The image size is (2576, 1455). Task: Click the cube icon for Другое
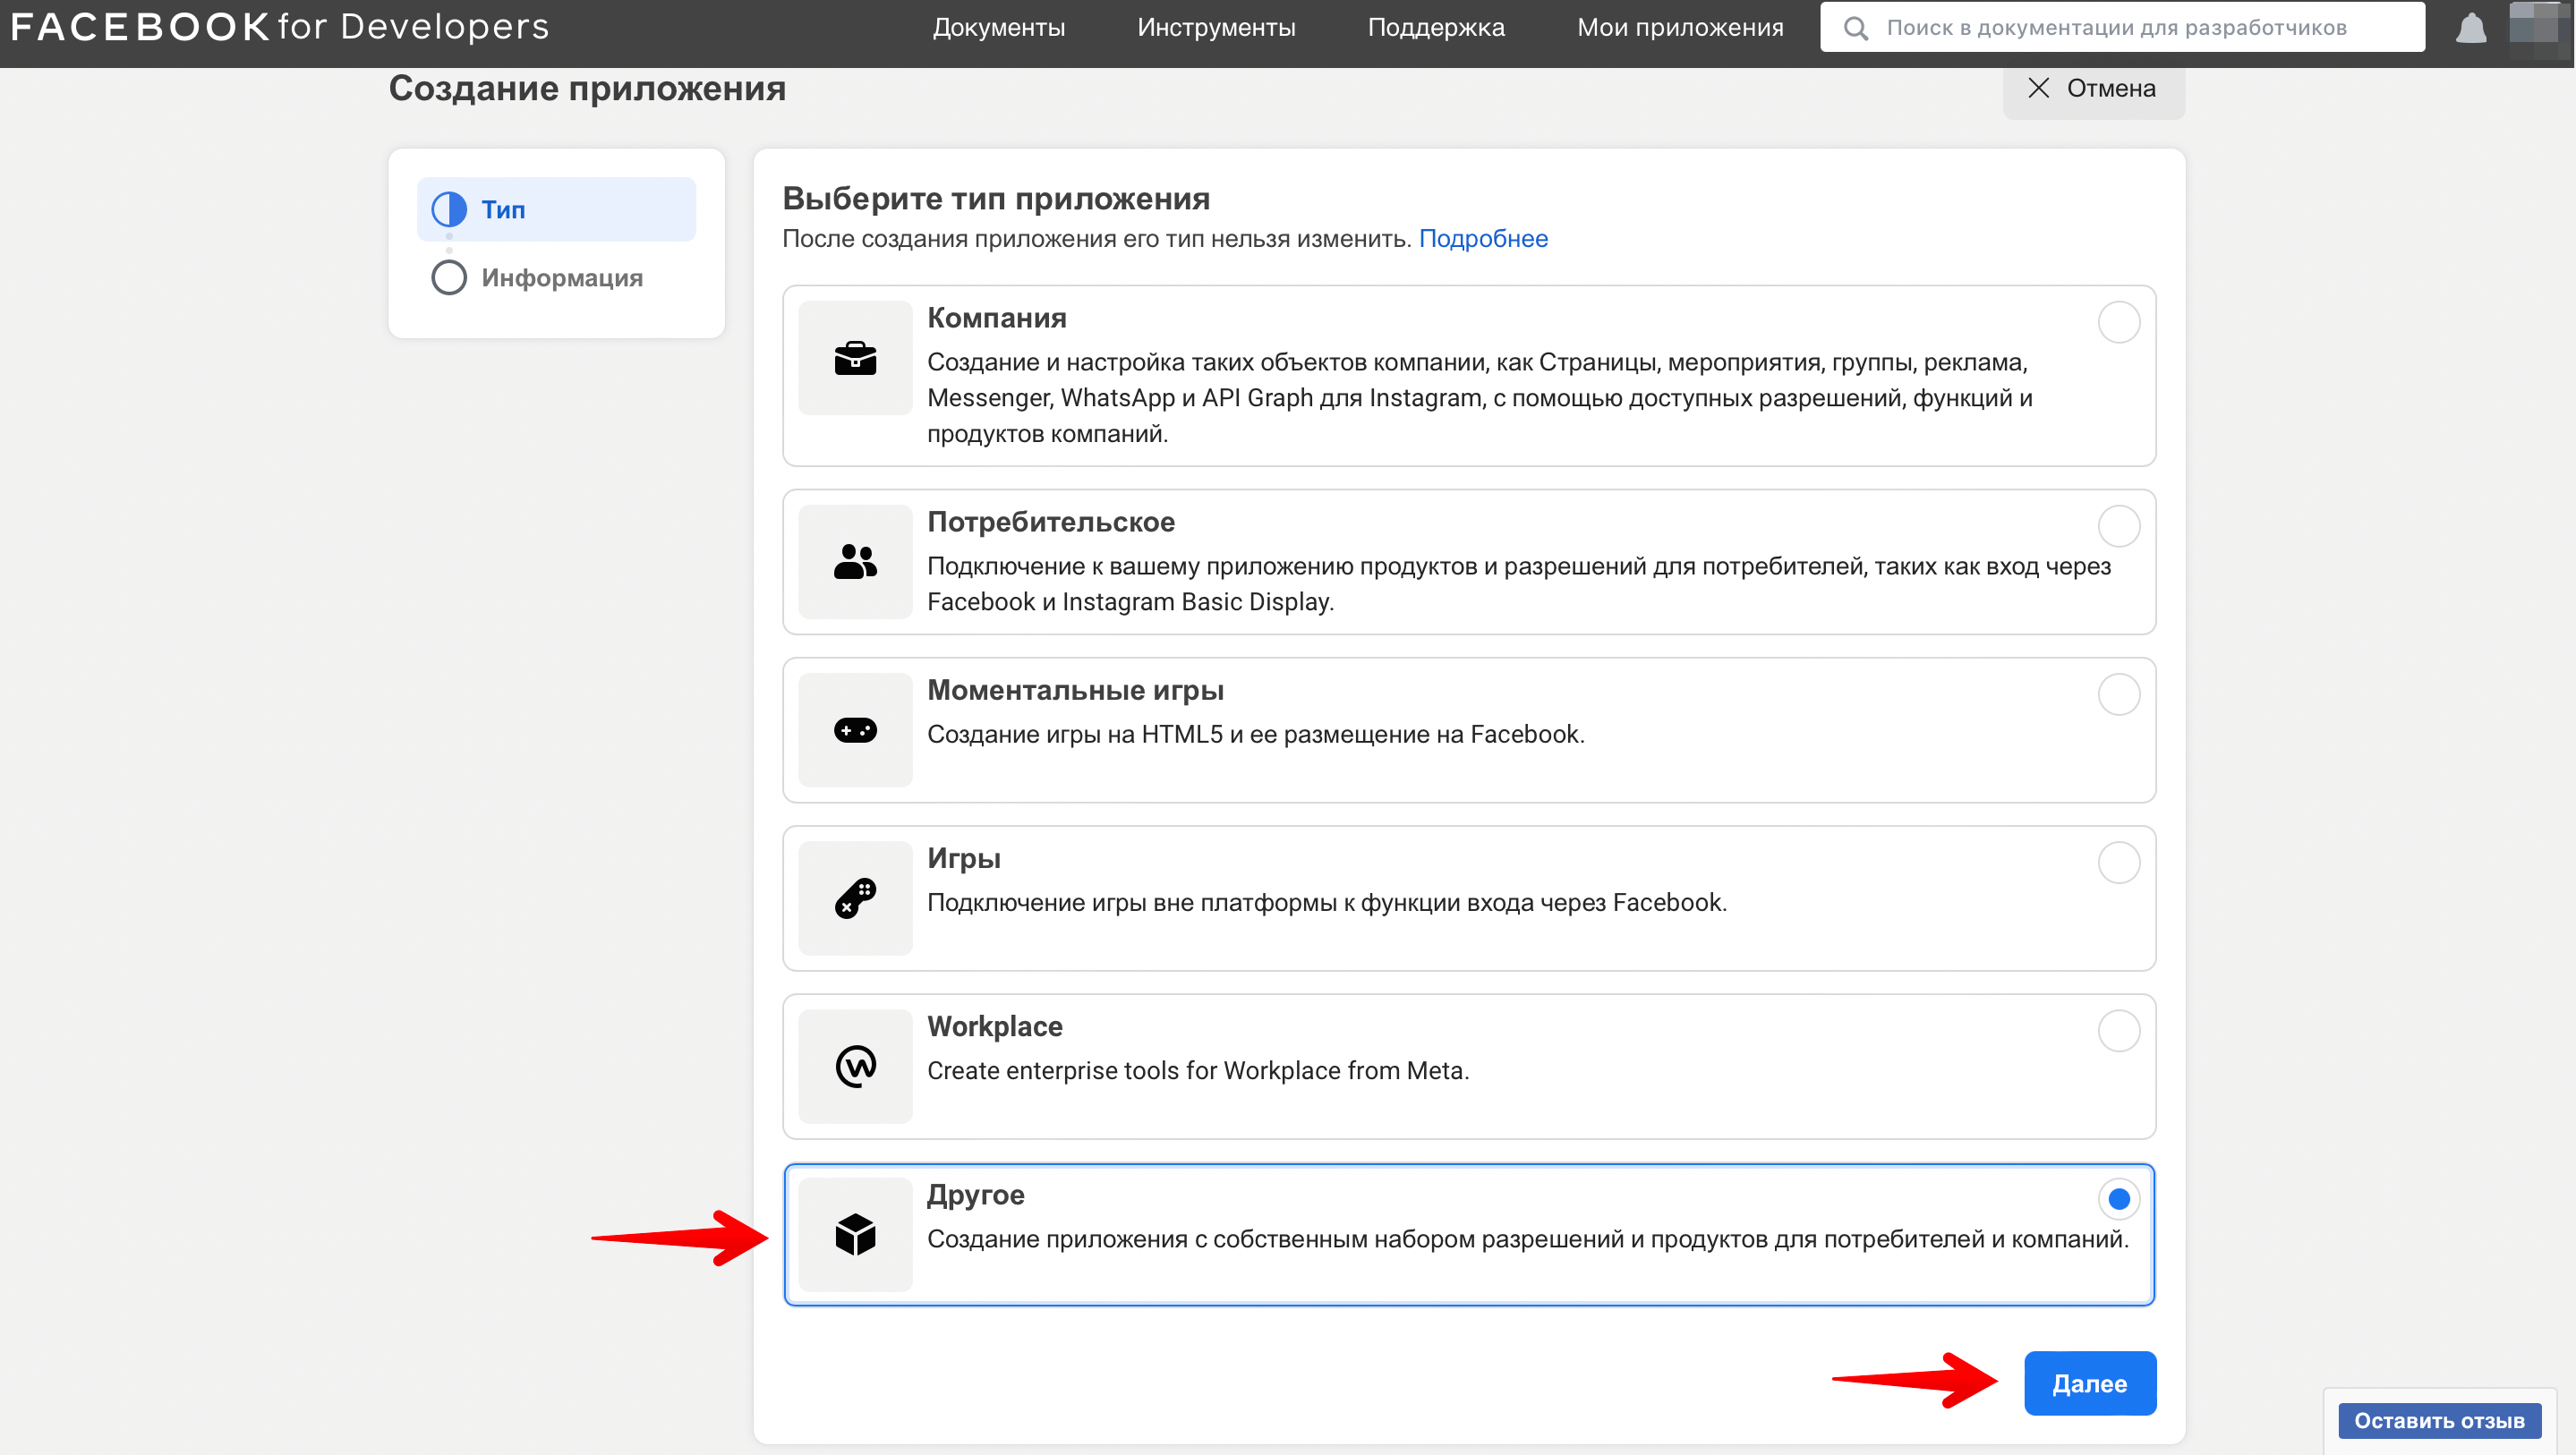click(855, 1234)
